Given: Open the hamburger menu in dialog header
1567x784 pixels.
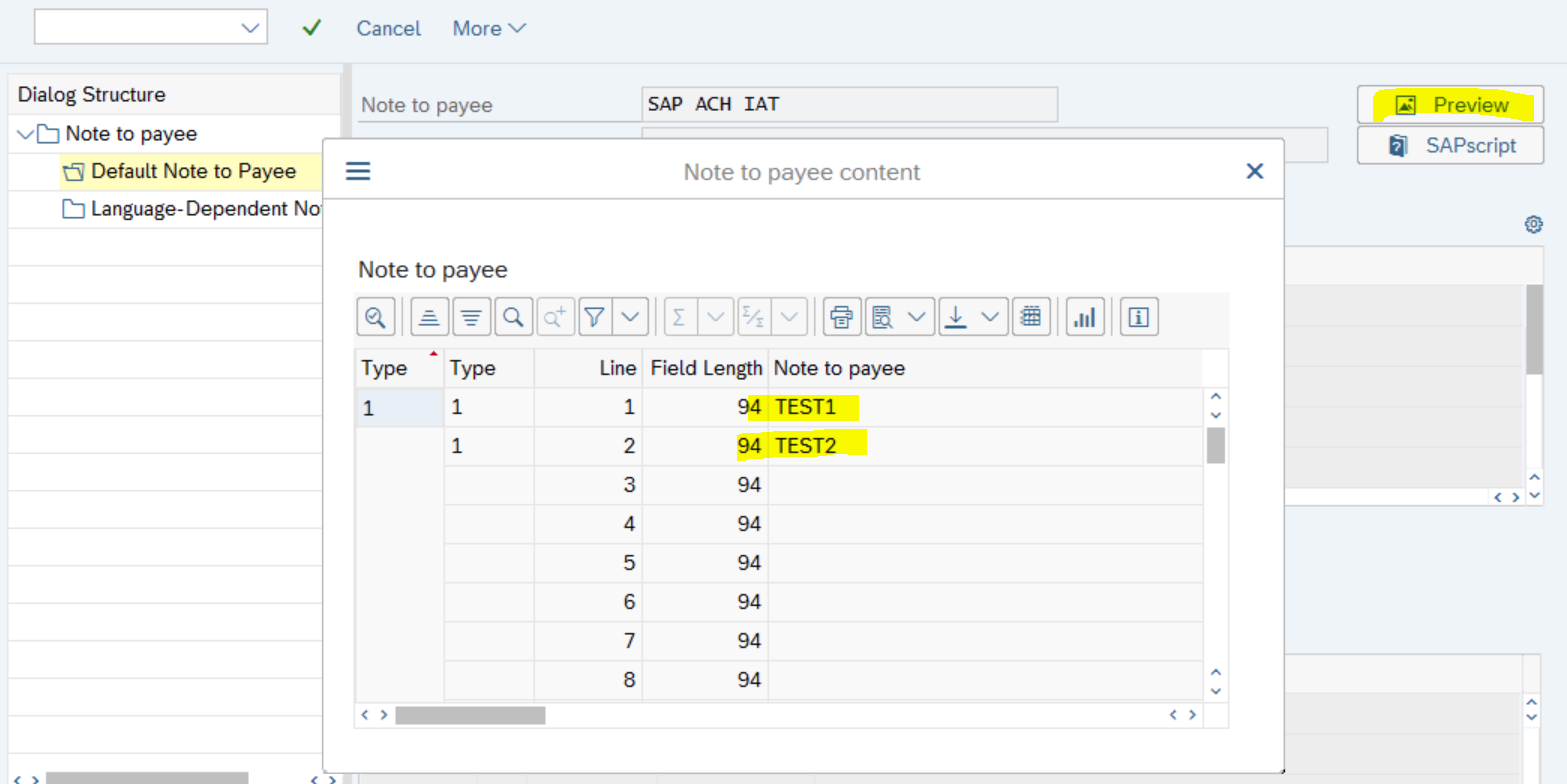Looking at the screenshot, I should coord(358,172).
